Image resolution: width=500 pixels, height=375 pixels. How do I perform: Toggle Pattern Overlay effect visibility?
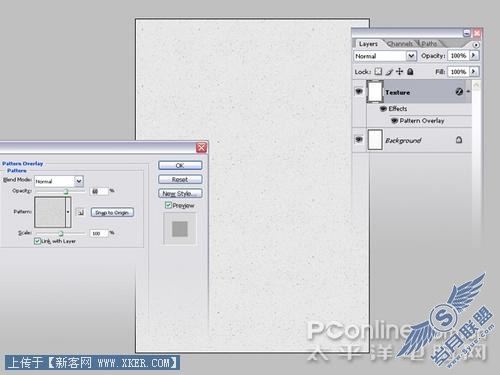(394, 120)
